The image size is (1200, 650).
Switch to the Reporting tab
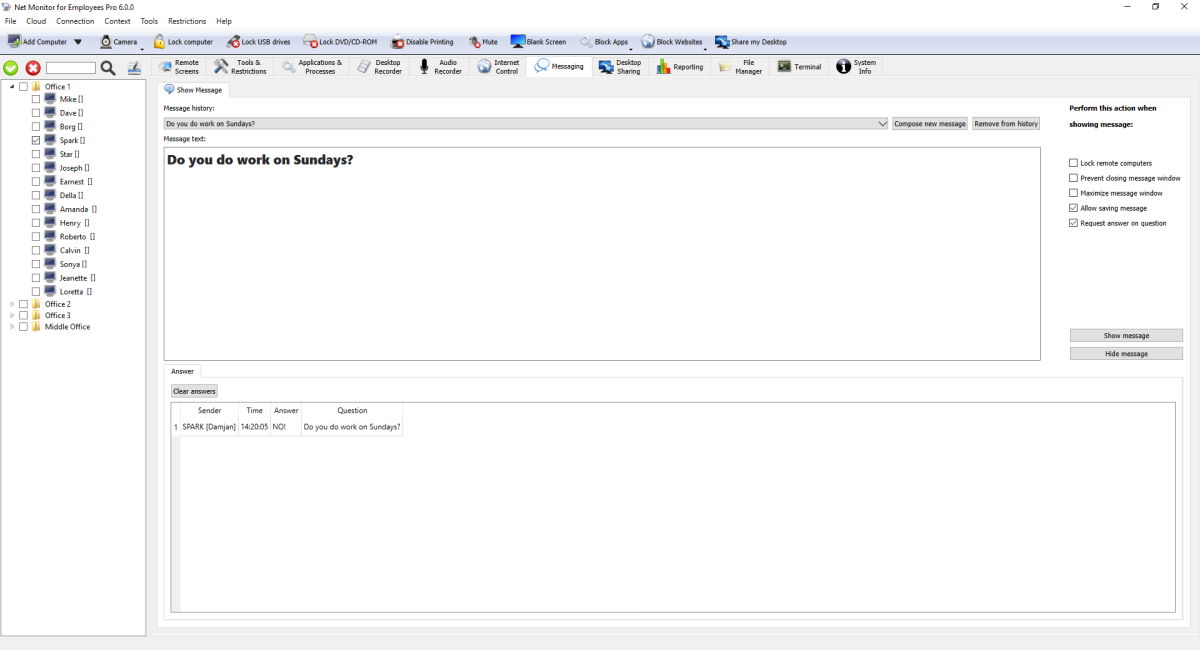click(x=679, y=67)
